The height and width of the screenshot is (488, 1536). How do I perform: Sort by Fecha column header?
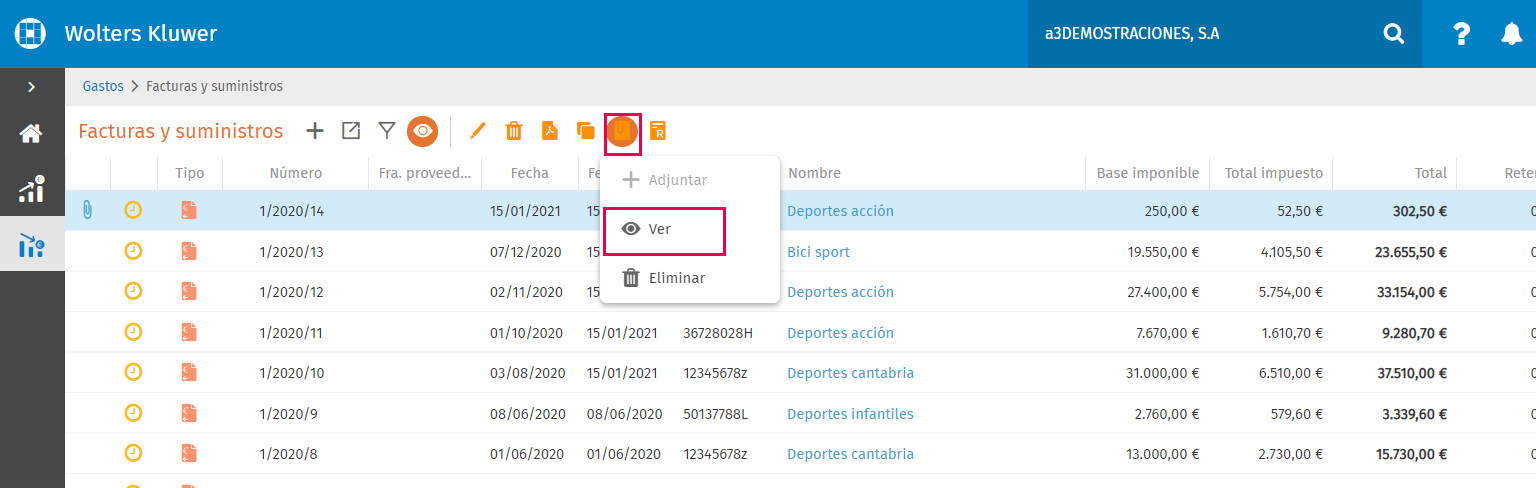click(529, 173)
